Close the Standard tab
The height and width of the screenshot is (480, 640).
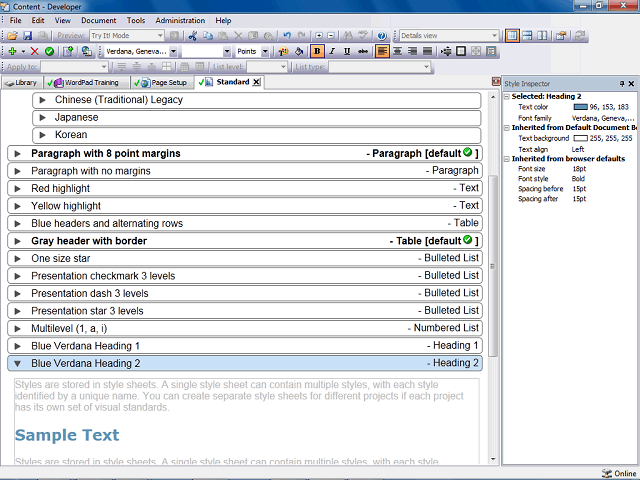[x=256, y=82]
